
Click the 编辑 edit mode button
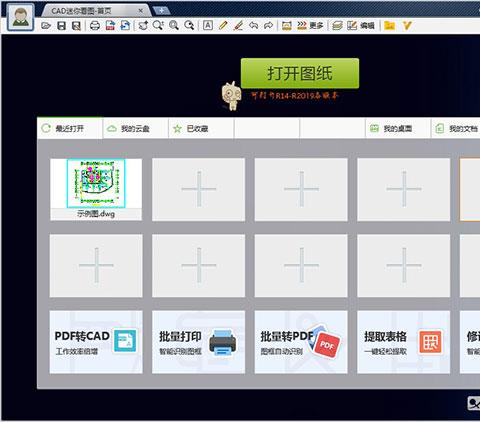coord(361,26)
